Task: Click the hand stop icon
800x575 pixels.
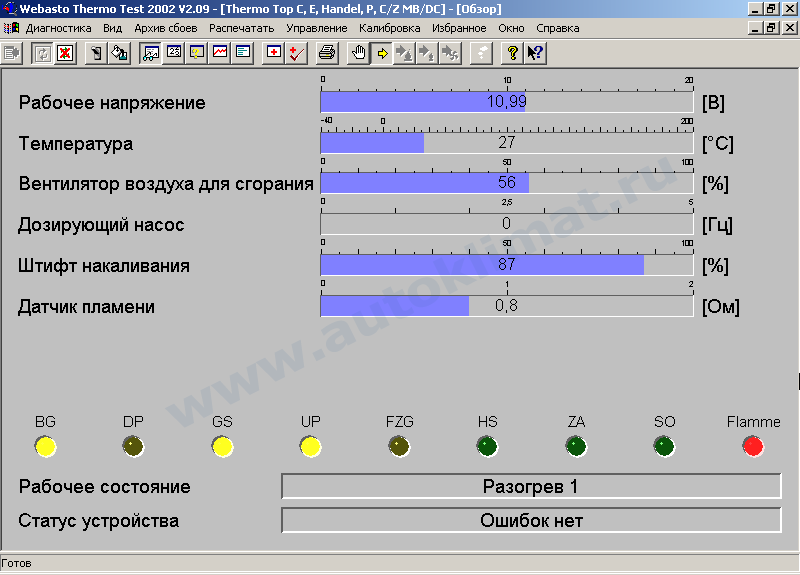Action: (x=359, y=53)
